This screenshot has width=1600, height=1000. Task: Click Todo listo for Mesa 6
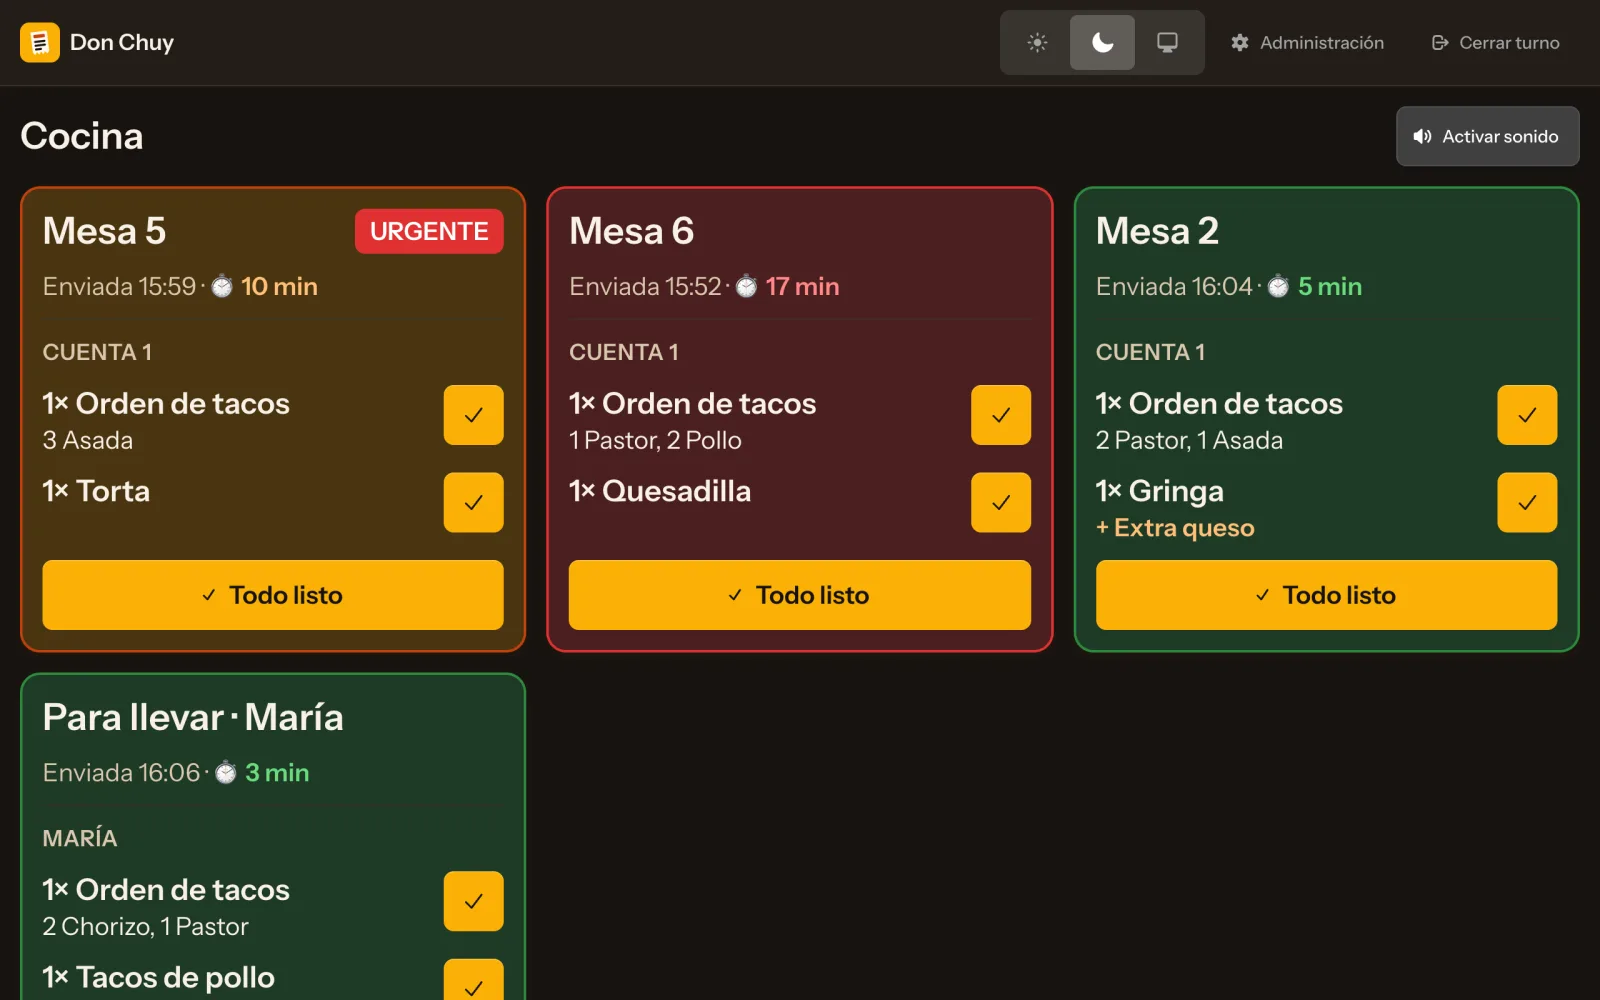point(800,595)
